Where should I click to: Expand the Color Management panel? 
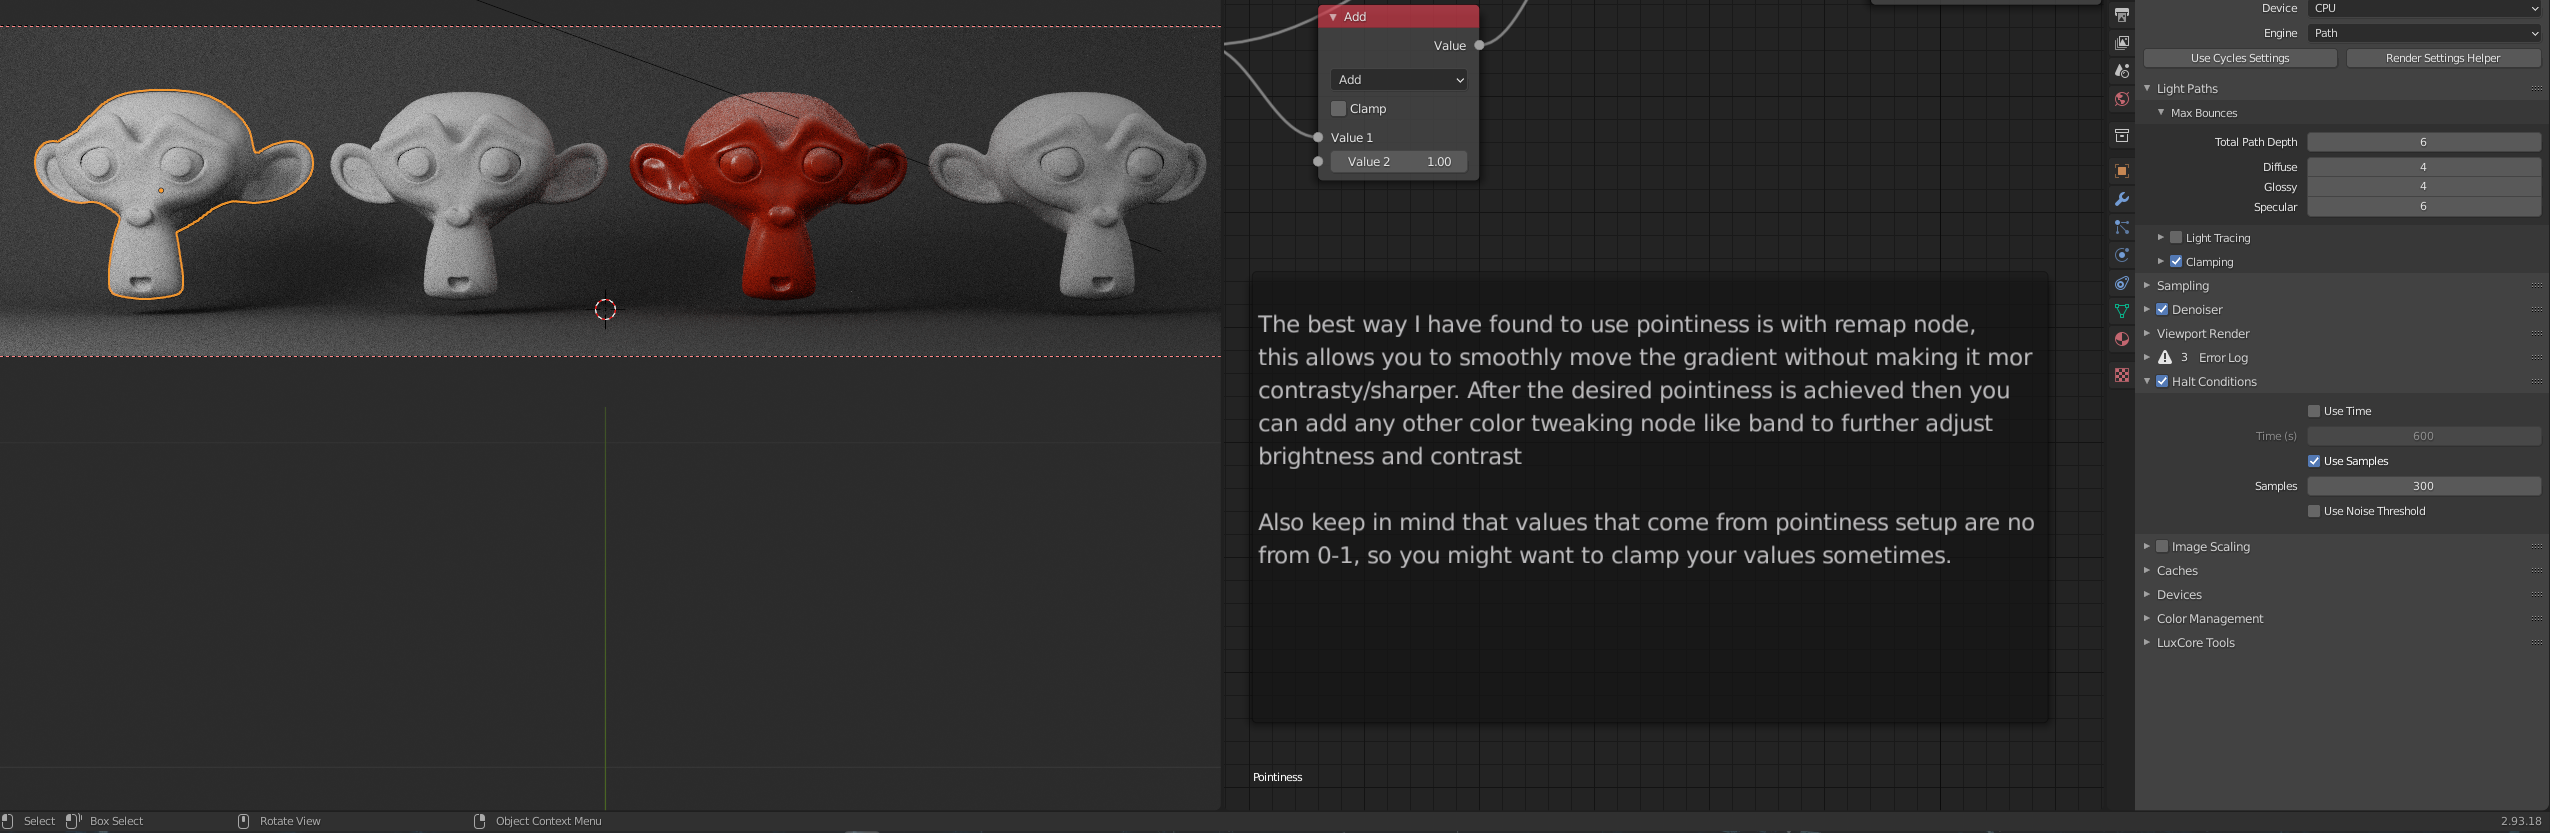[2209, 619]
